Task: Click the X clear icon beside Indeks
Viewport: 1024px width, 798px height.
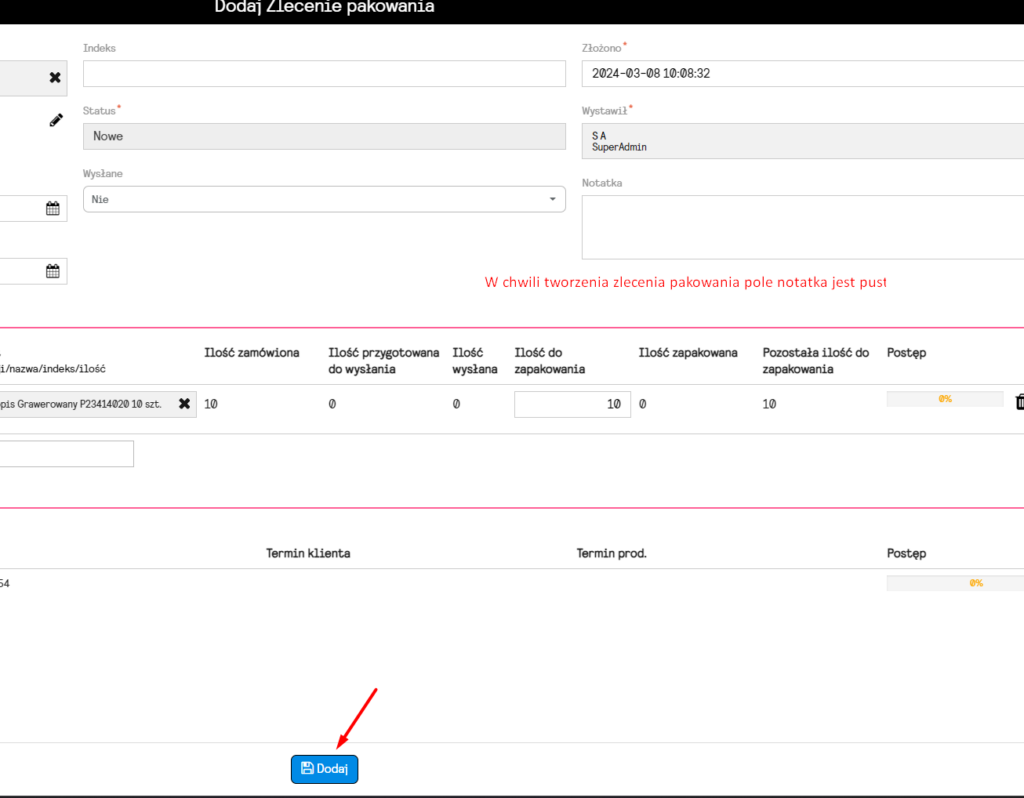Action: click(55, 78)
